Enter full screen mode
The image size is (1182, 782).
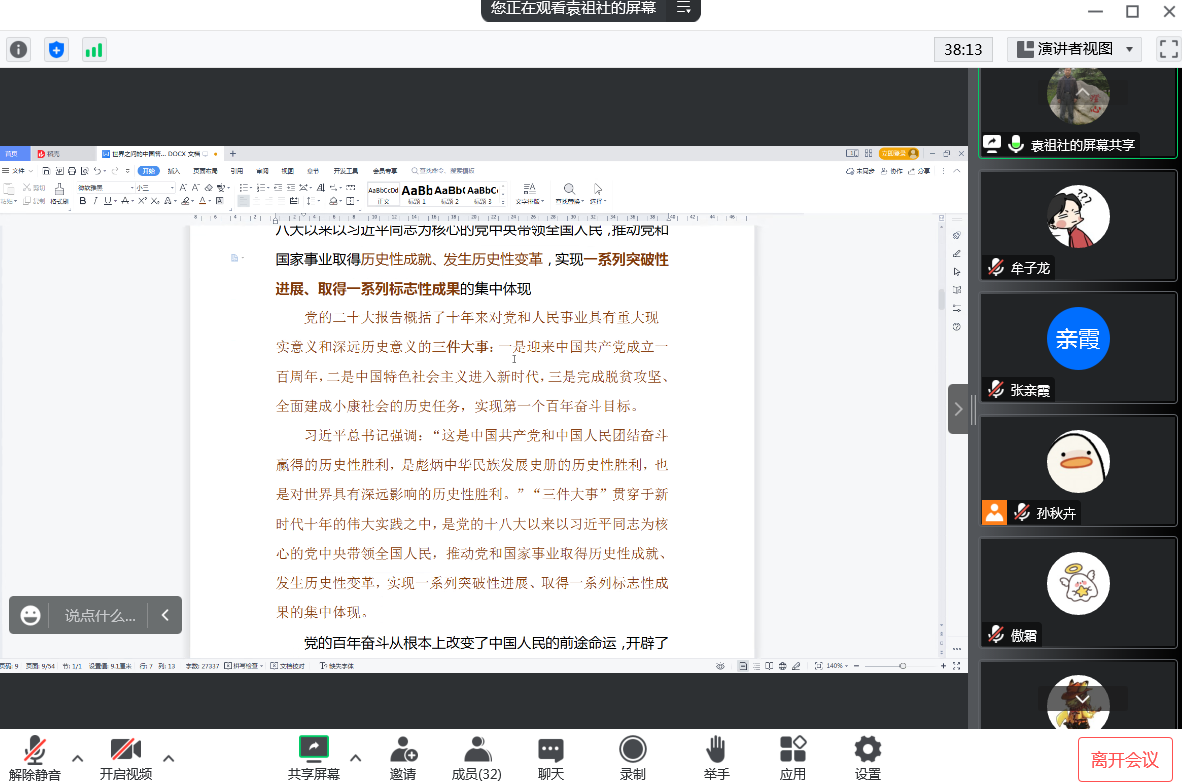(1168, 48)
